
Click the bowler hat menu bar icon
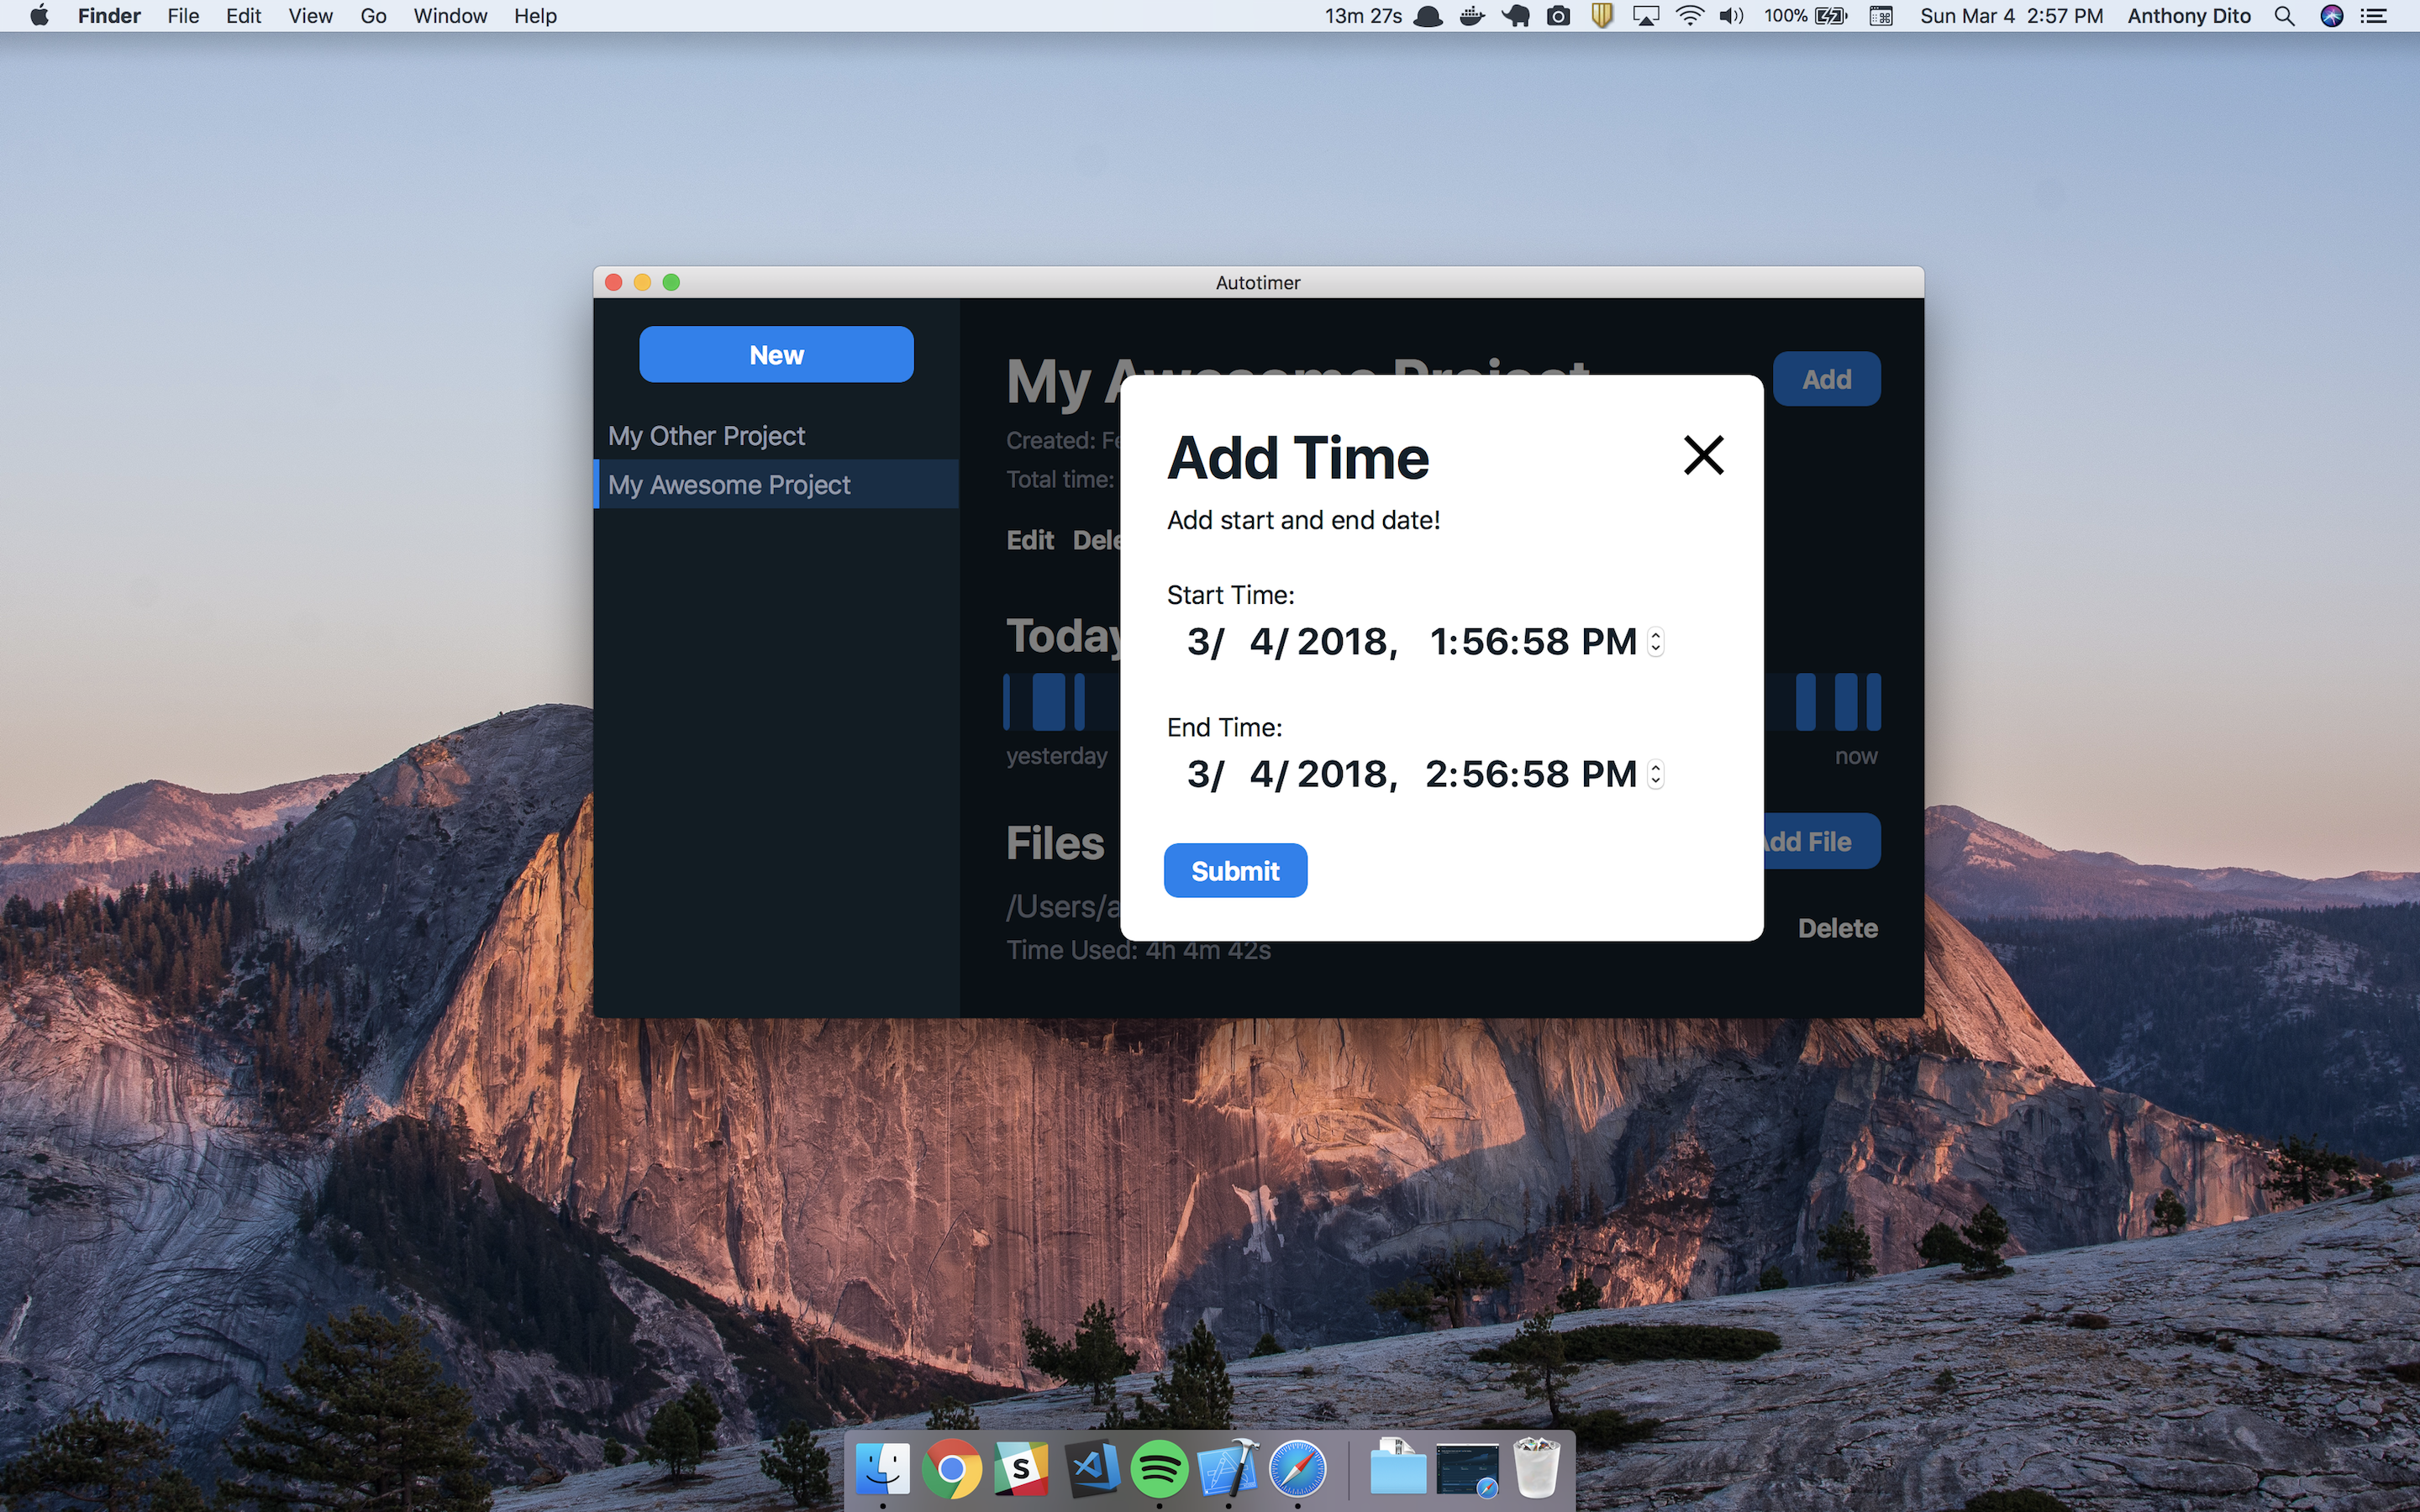pyautogui.click(x=1428, y=16)
